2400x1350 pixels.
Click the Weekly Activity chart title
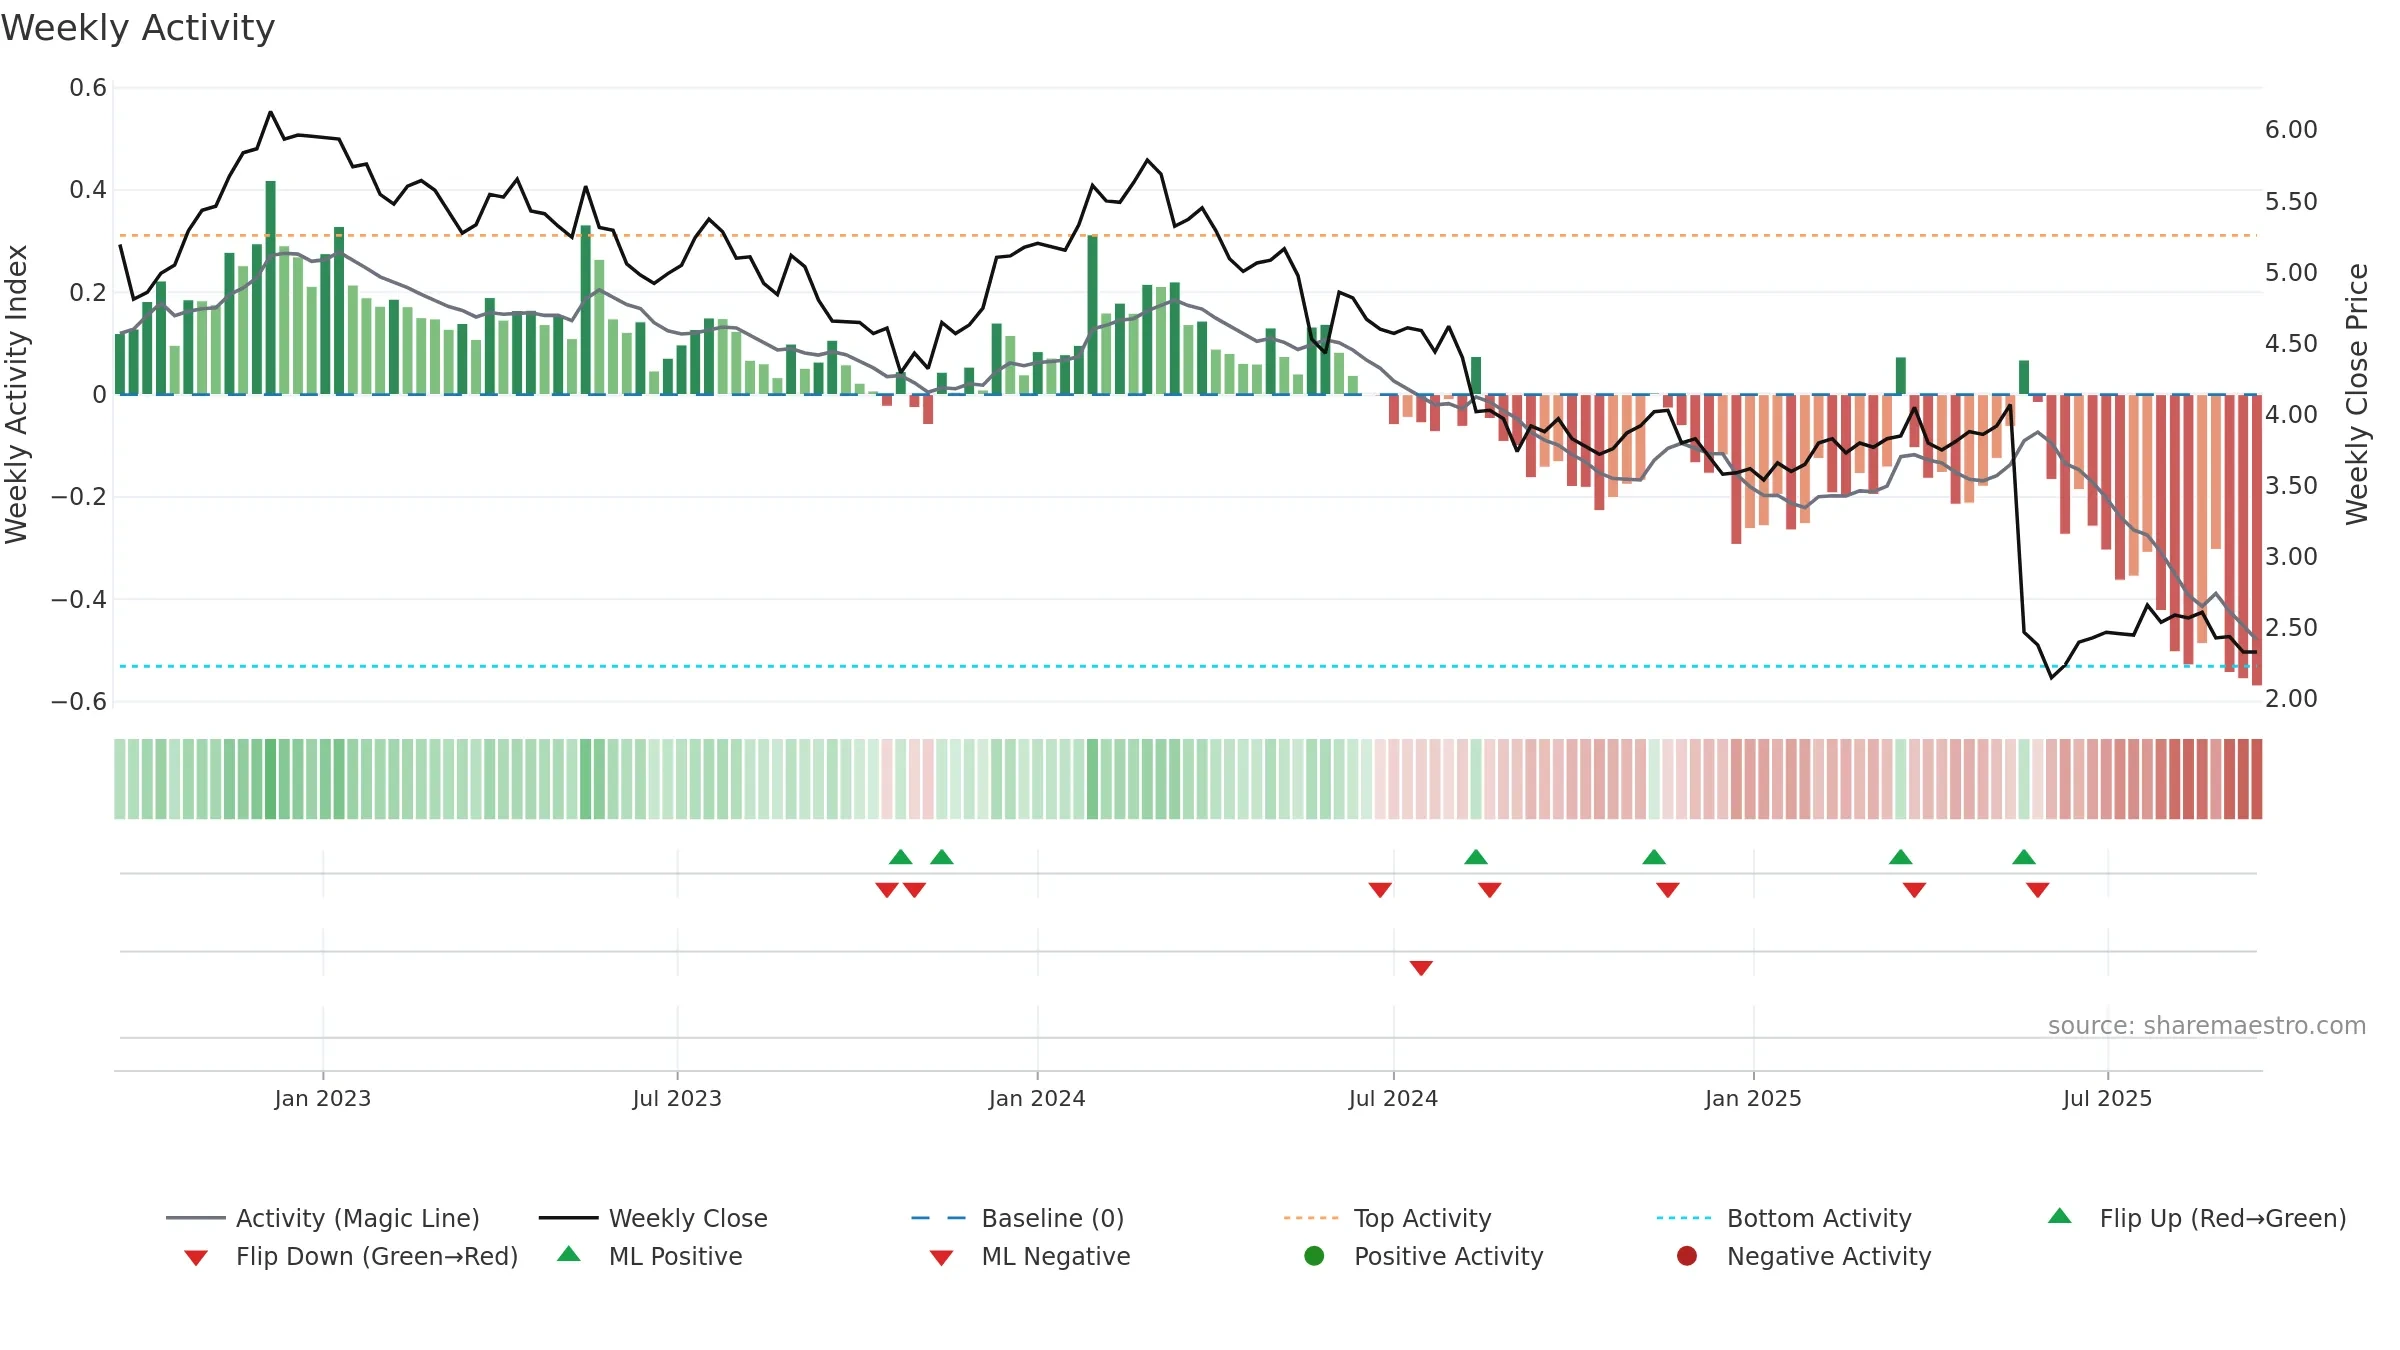(x=138, y=28)
